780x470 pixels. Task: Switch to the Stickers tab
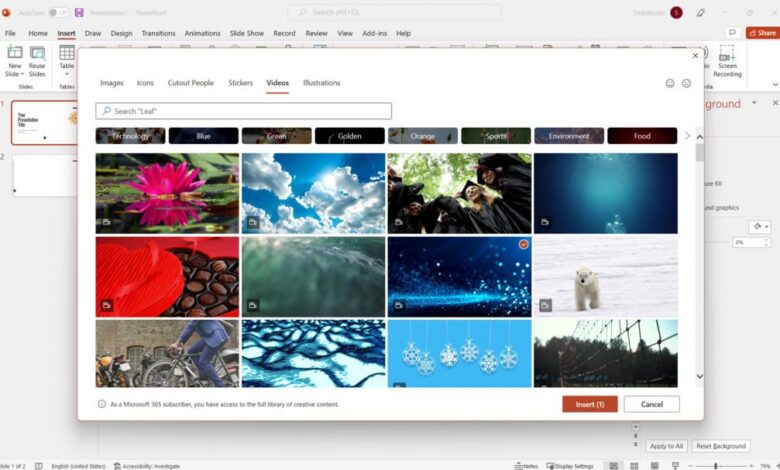[x=240, y=83]
